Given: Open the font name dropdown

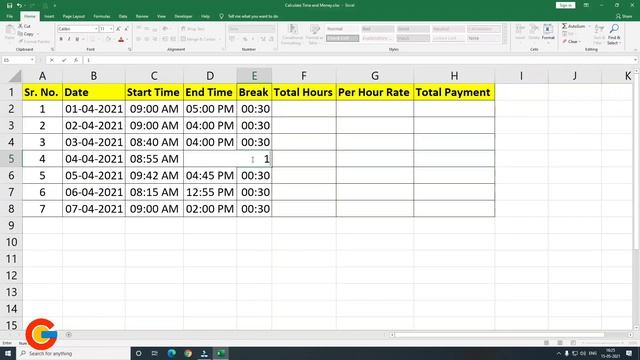Looking at the screenshot, I should [96, 29].
